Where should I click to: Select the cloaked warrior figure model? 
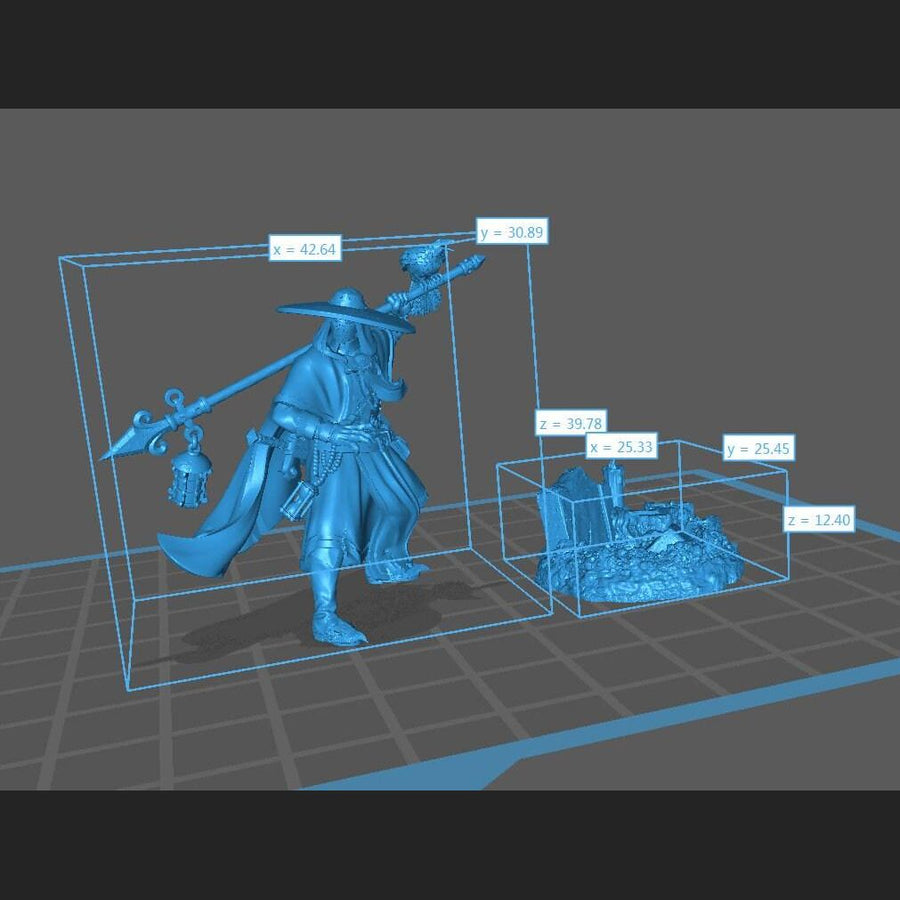pos(340,470)
